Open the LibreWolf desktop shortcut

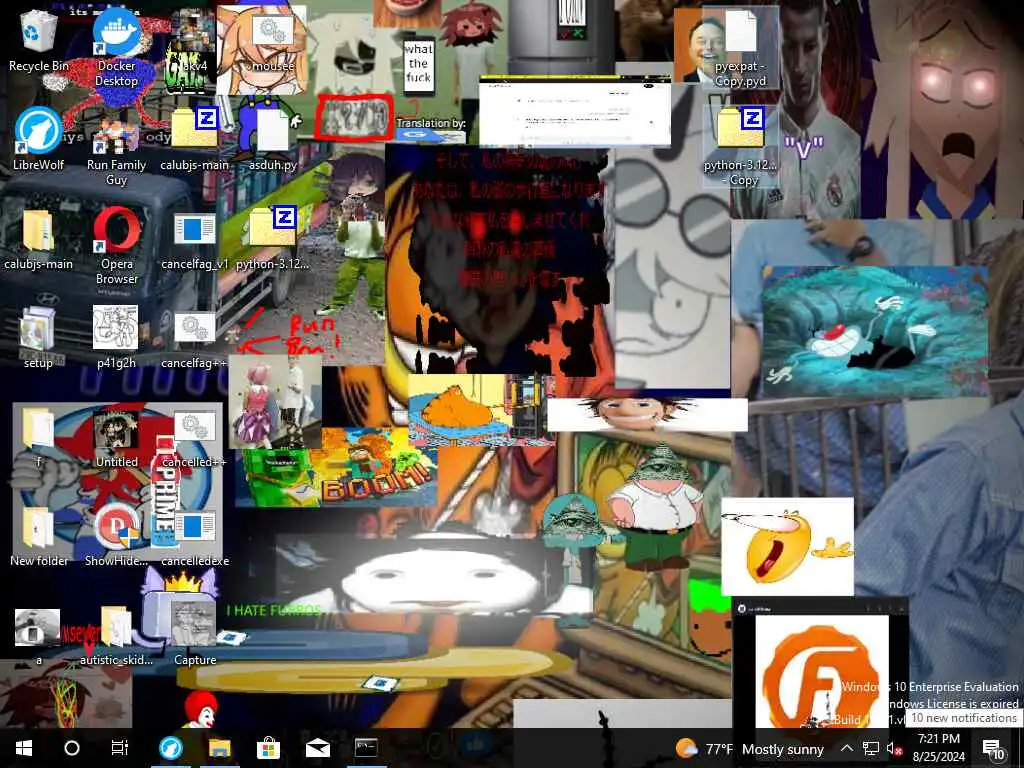point(39,140)
